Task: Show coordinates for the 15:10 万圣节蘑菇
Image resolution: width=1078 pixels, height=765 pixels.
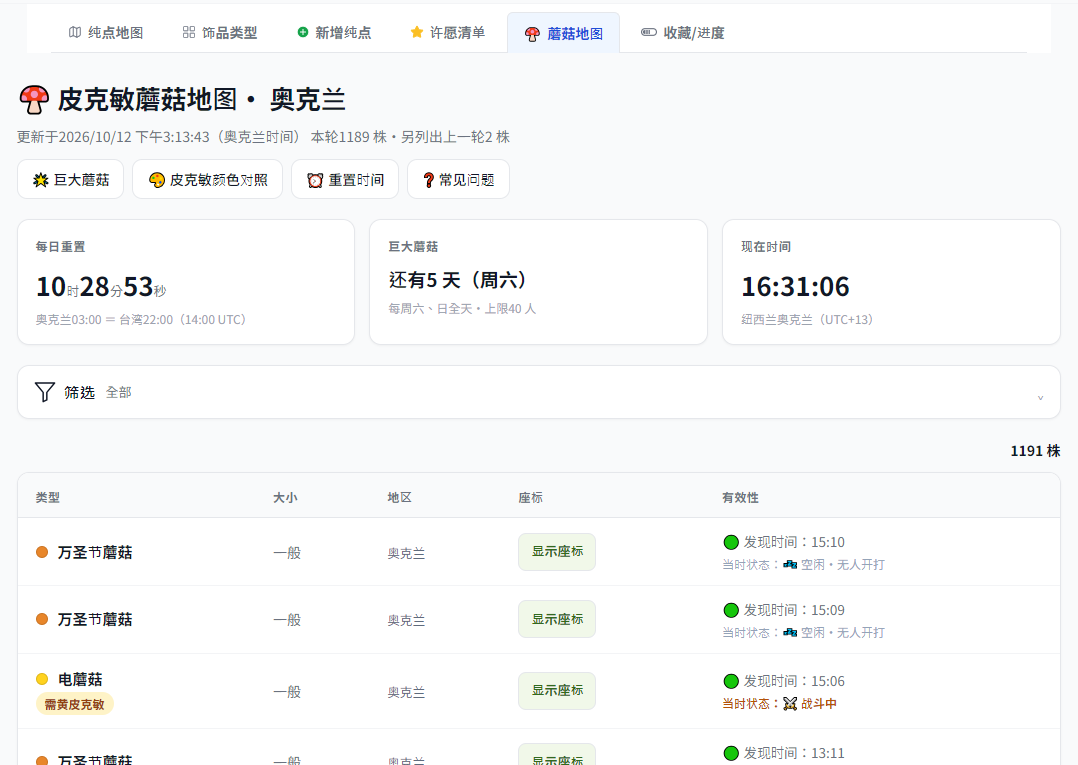Action: point(557,552)
